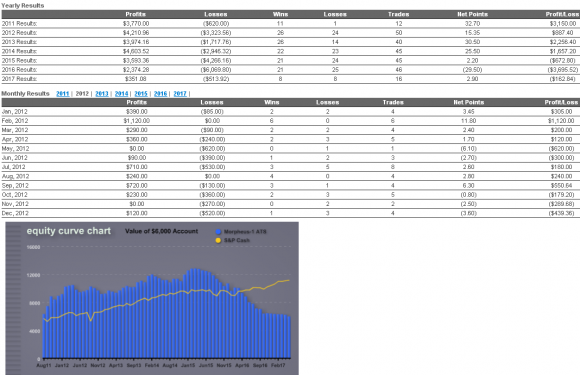Click the 'May, 2012' row label
The image size is (580, 375).
(15, 149)
